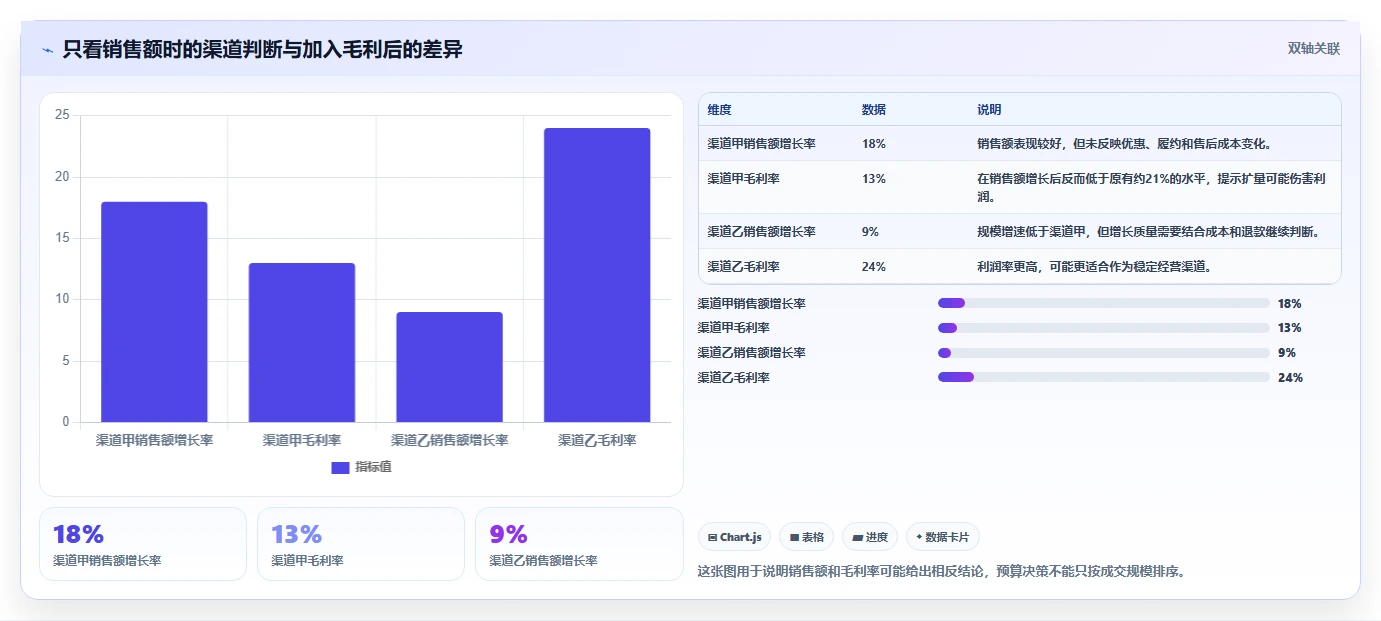The image size is (1381, 621).
Task: Click the 24% progress value
Action: (1290, 378)
